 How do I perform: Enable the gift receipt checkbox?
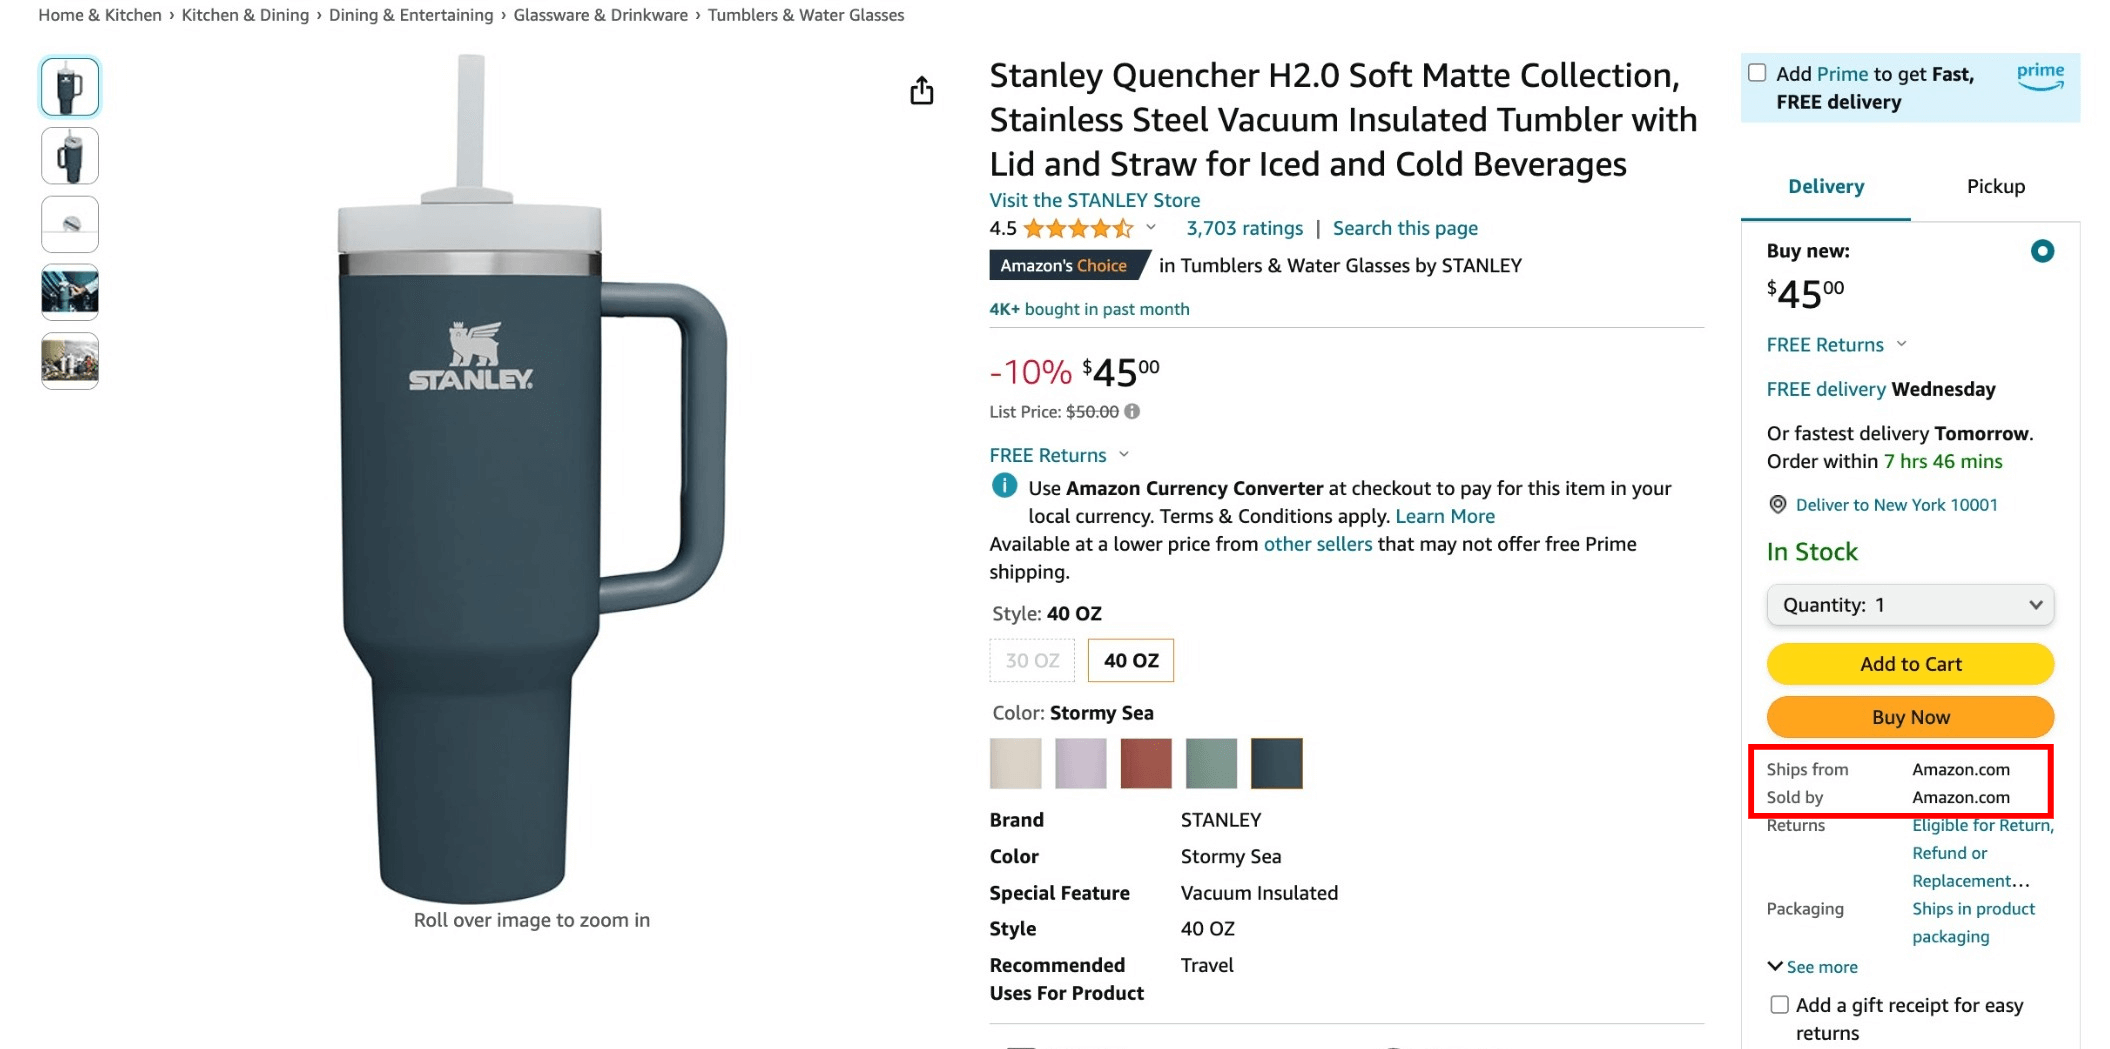pyautogui.click(x=1779, y=1004)
